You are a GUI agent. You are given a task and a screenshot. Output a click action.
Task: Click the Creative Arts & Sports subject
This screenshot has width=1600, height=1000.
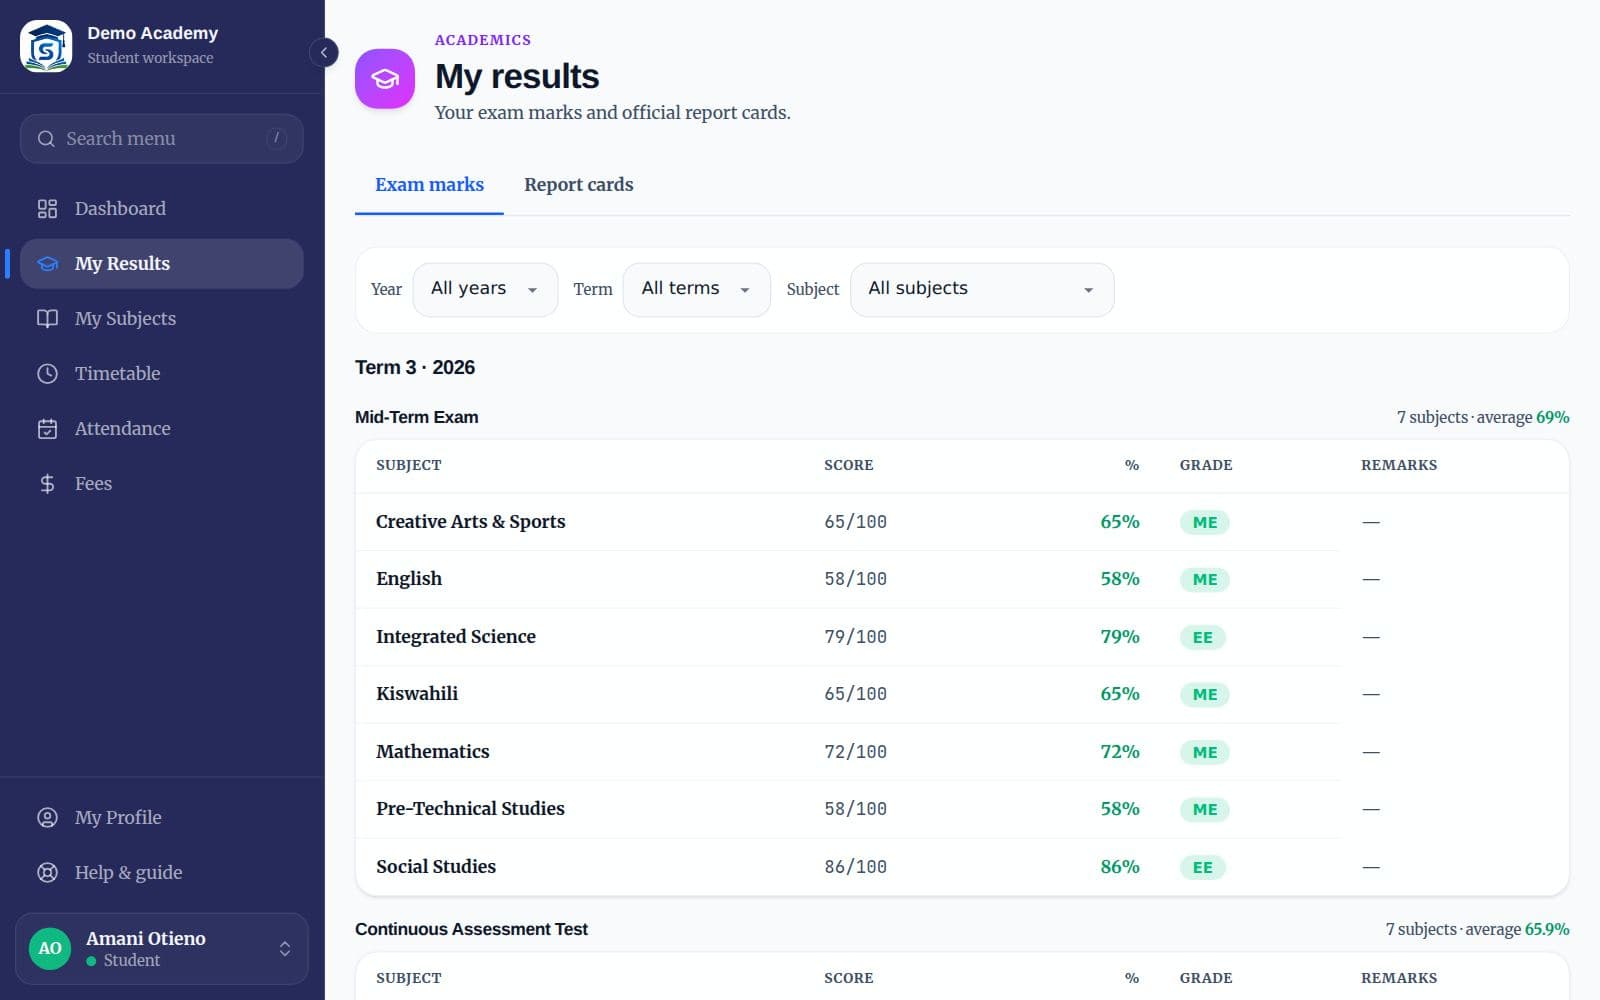coord(471,521)
